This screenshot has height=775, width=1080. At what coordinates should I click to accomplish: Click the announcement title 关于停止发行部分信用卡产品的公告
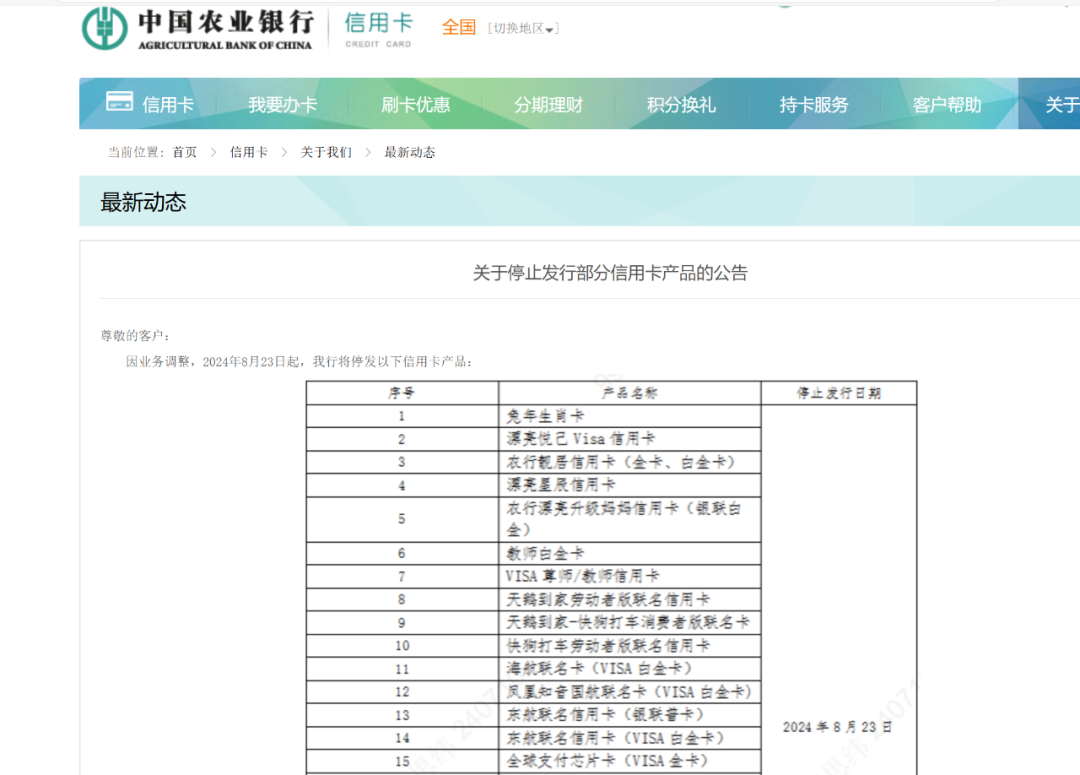614,272
